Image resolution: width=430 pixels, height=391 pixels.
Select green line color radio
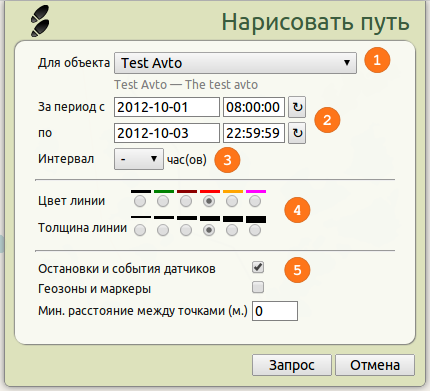pyautogui.click(x=163, y=201)
